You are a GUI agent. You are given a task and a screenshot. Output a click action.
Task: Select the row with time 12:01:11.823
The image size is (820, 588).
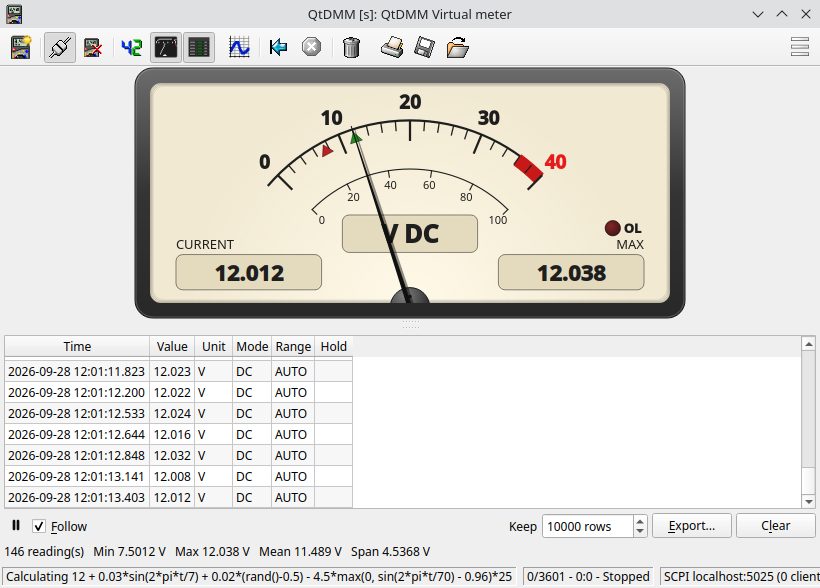point(178,371)
